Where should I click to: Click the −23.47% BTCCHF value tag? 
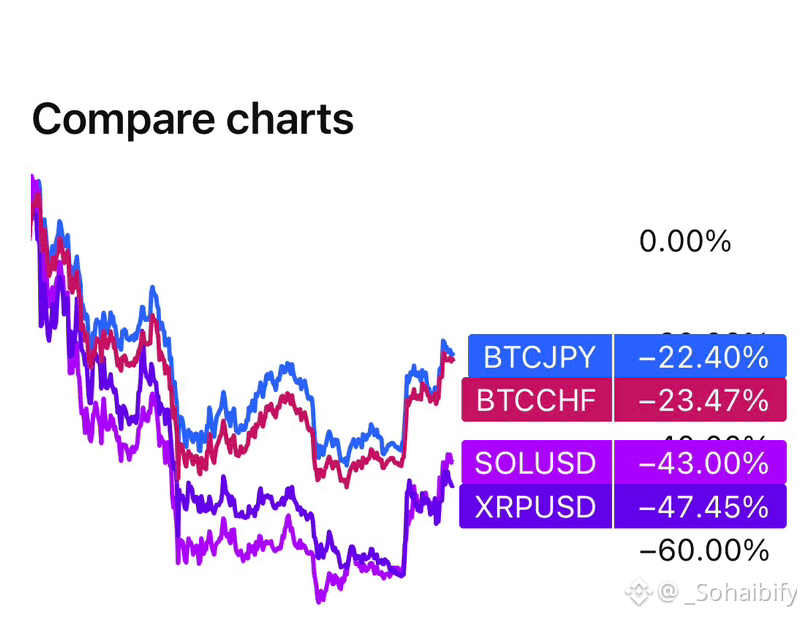pyautogui.click(x=701, y=400)
